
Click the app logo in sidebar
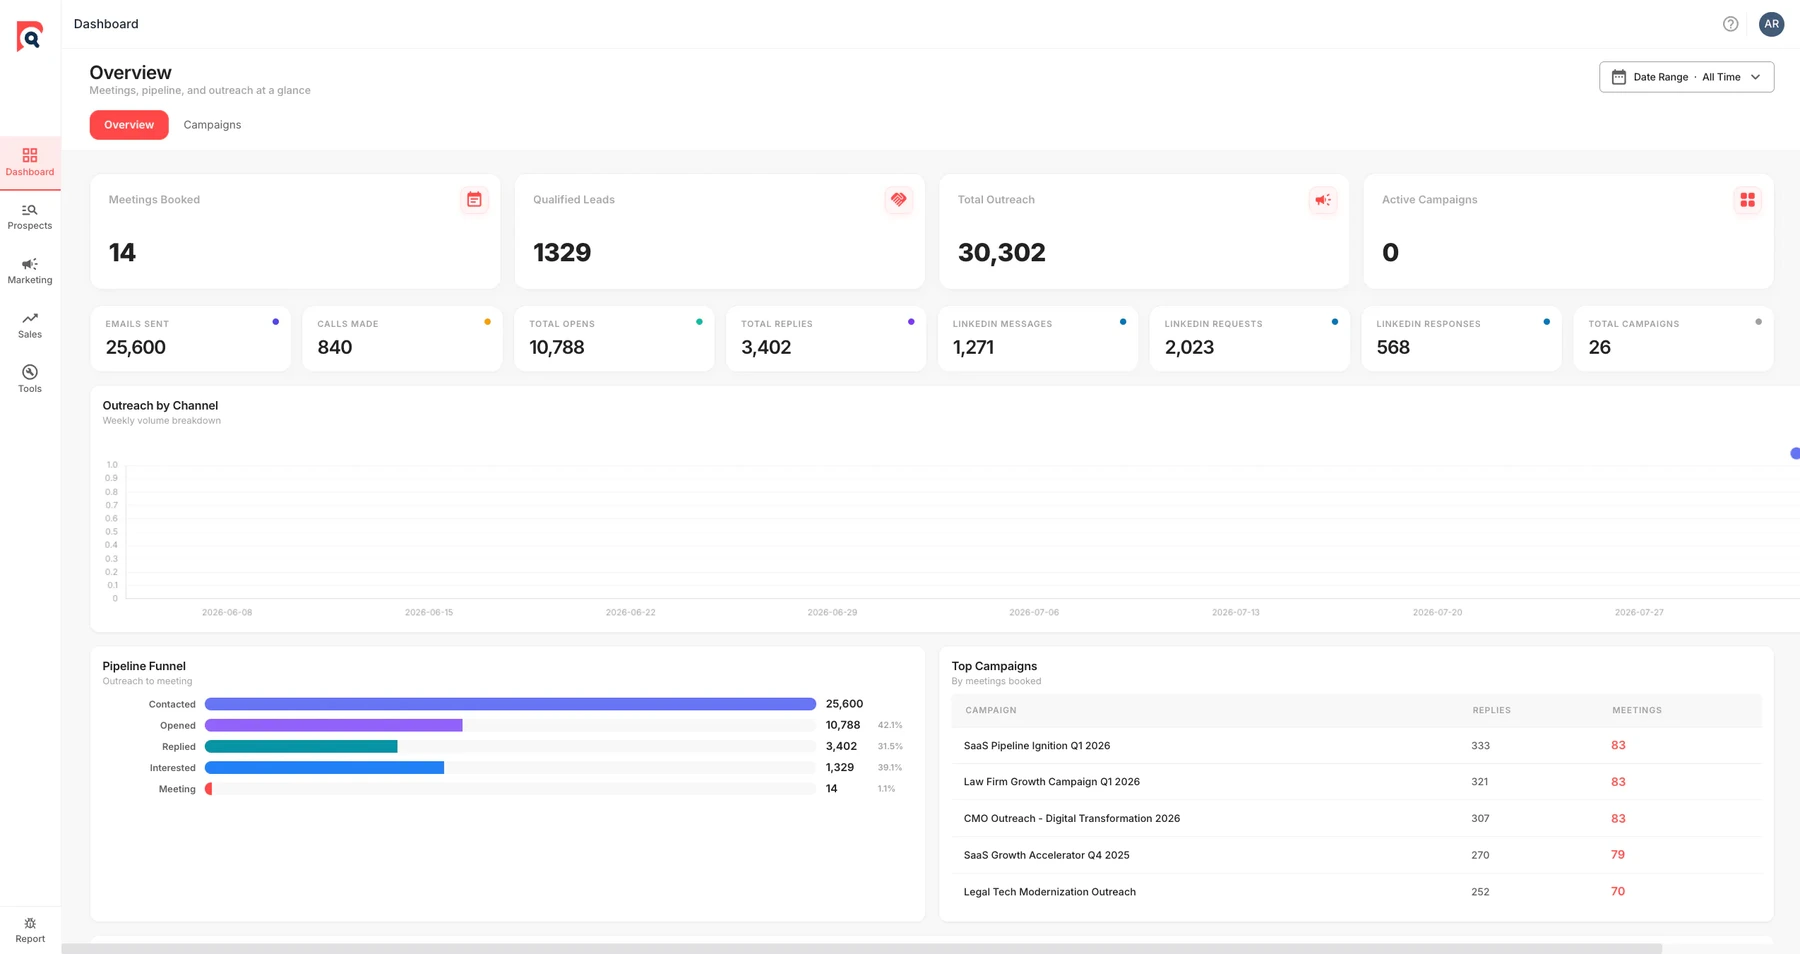coord(30,36)
